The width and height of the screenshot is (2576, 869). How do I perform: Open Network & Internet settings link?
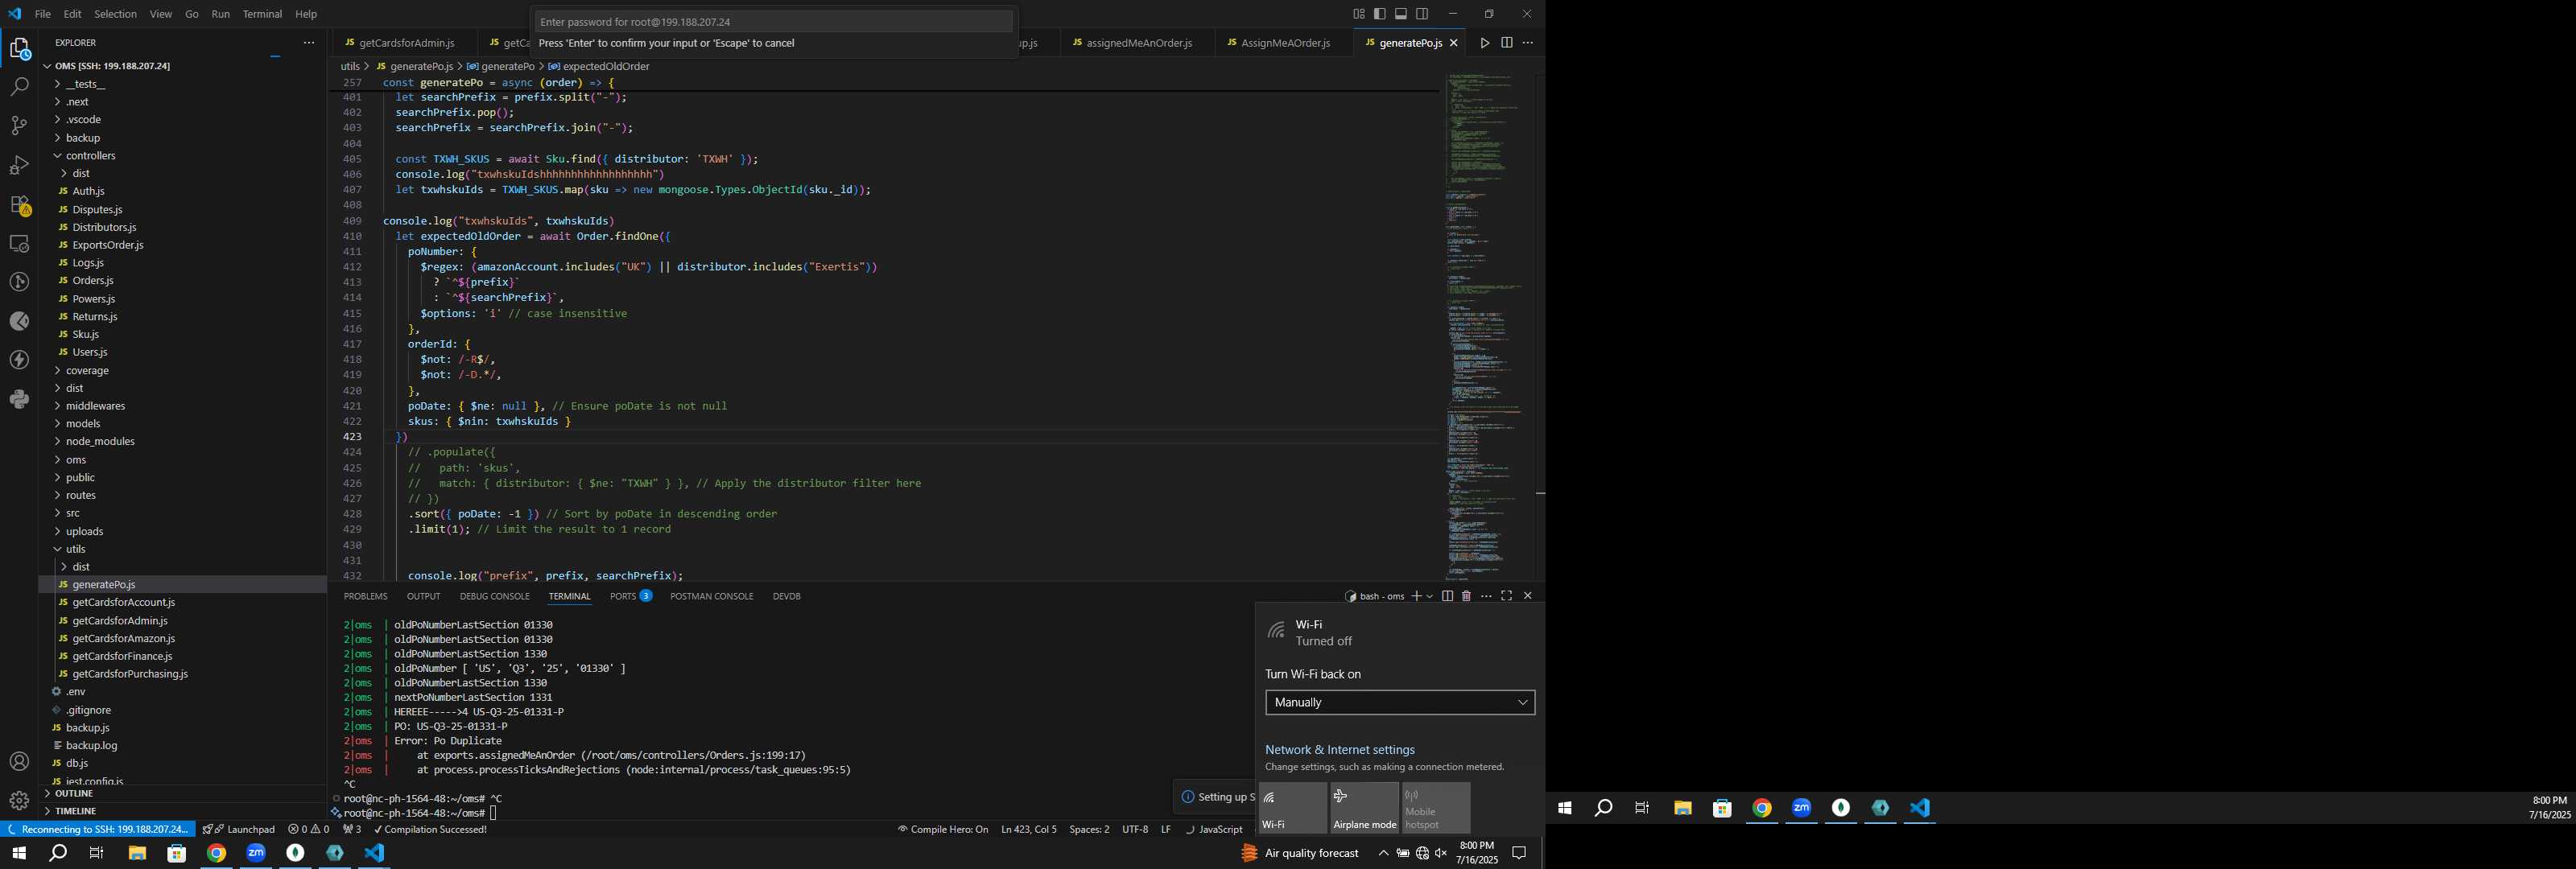click(1339, 750)
